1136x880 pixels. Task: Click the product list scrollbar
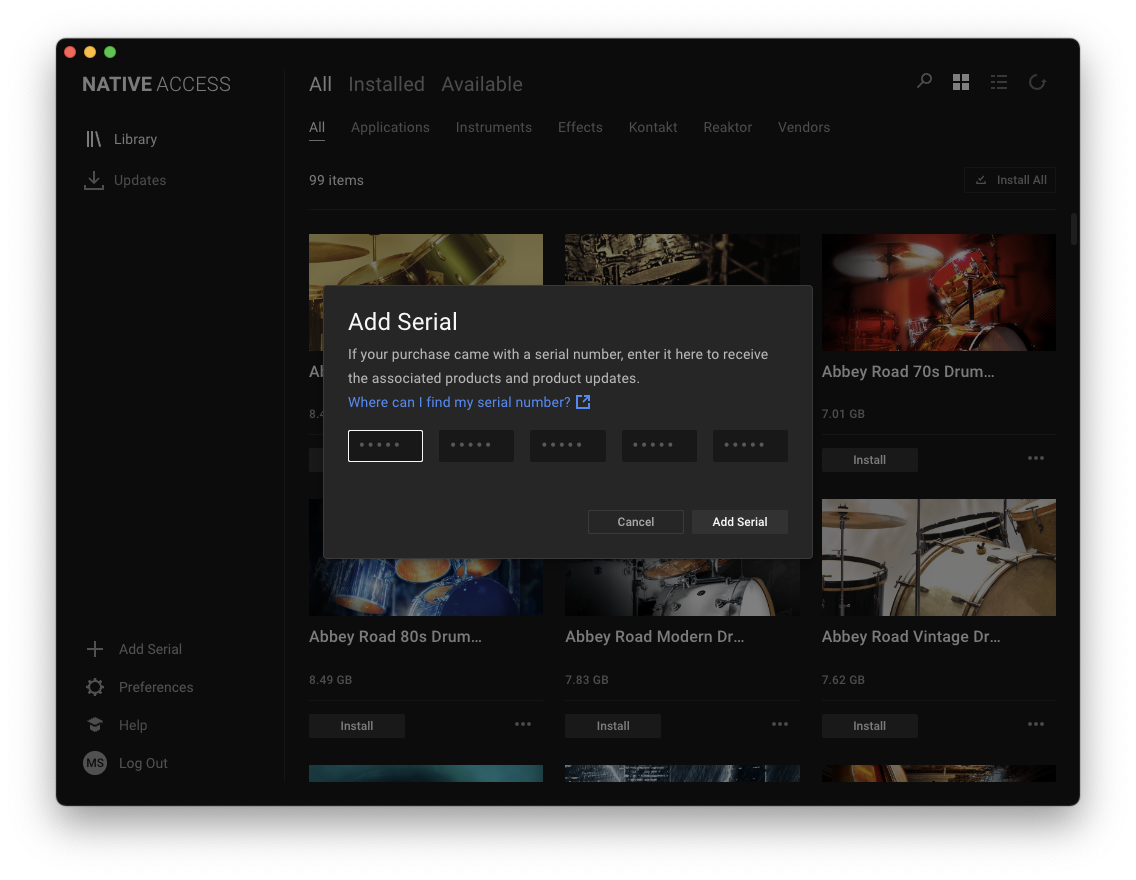[x=1074, y=229]
